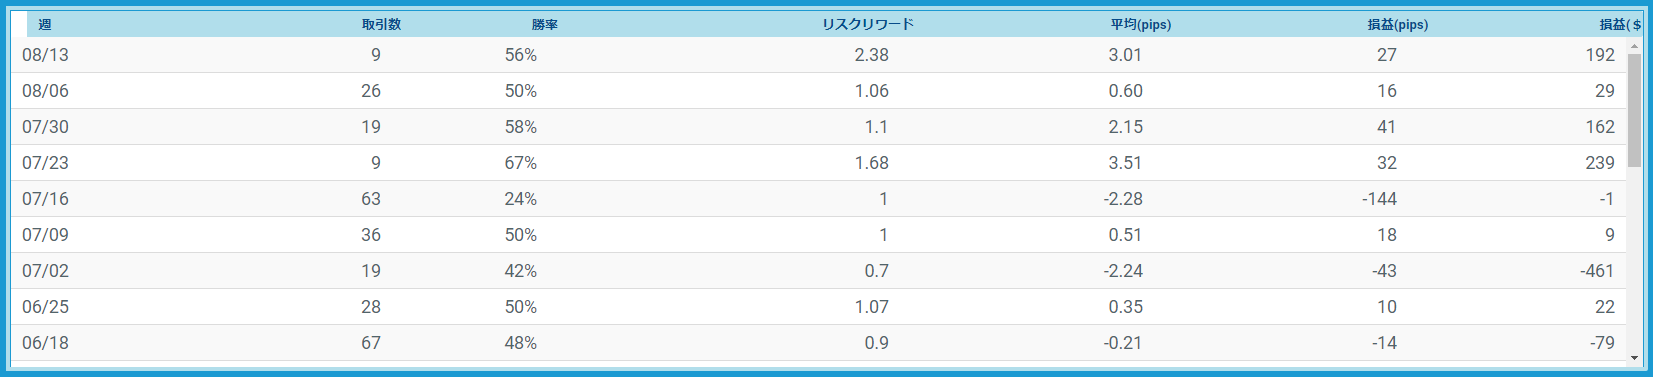This screenshot has width=1653, height=377.
Task: Sort by the 平均(pips) column header
Action: (1141, 25)
